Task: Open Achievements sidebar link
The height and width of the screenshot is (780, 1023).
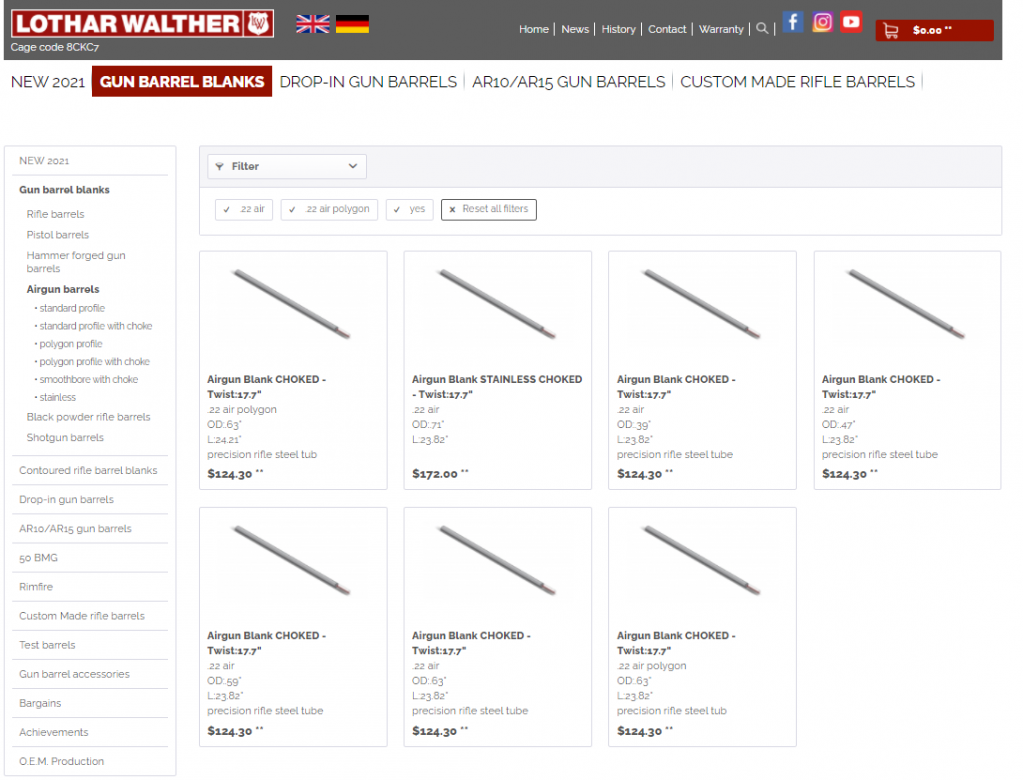Action: (x=53, y=732)
